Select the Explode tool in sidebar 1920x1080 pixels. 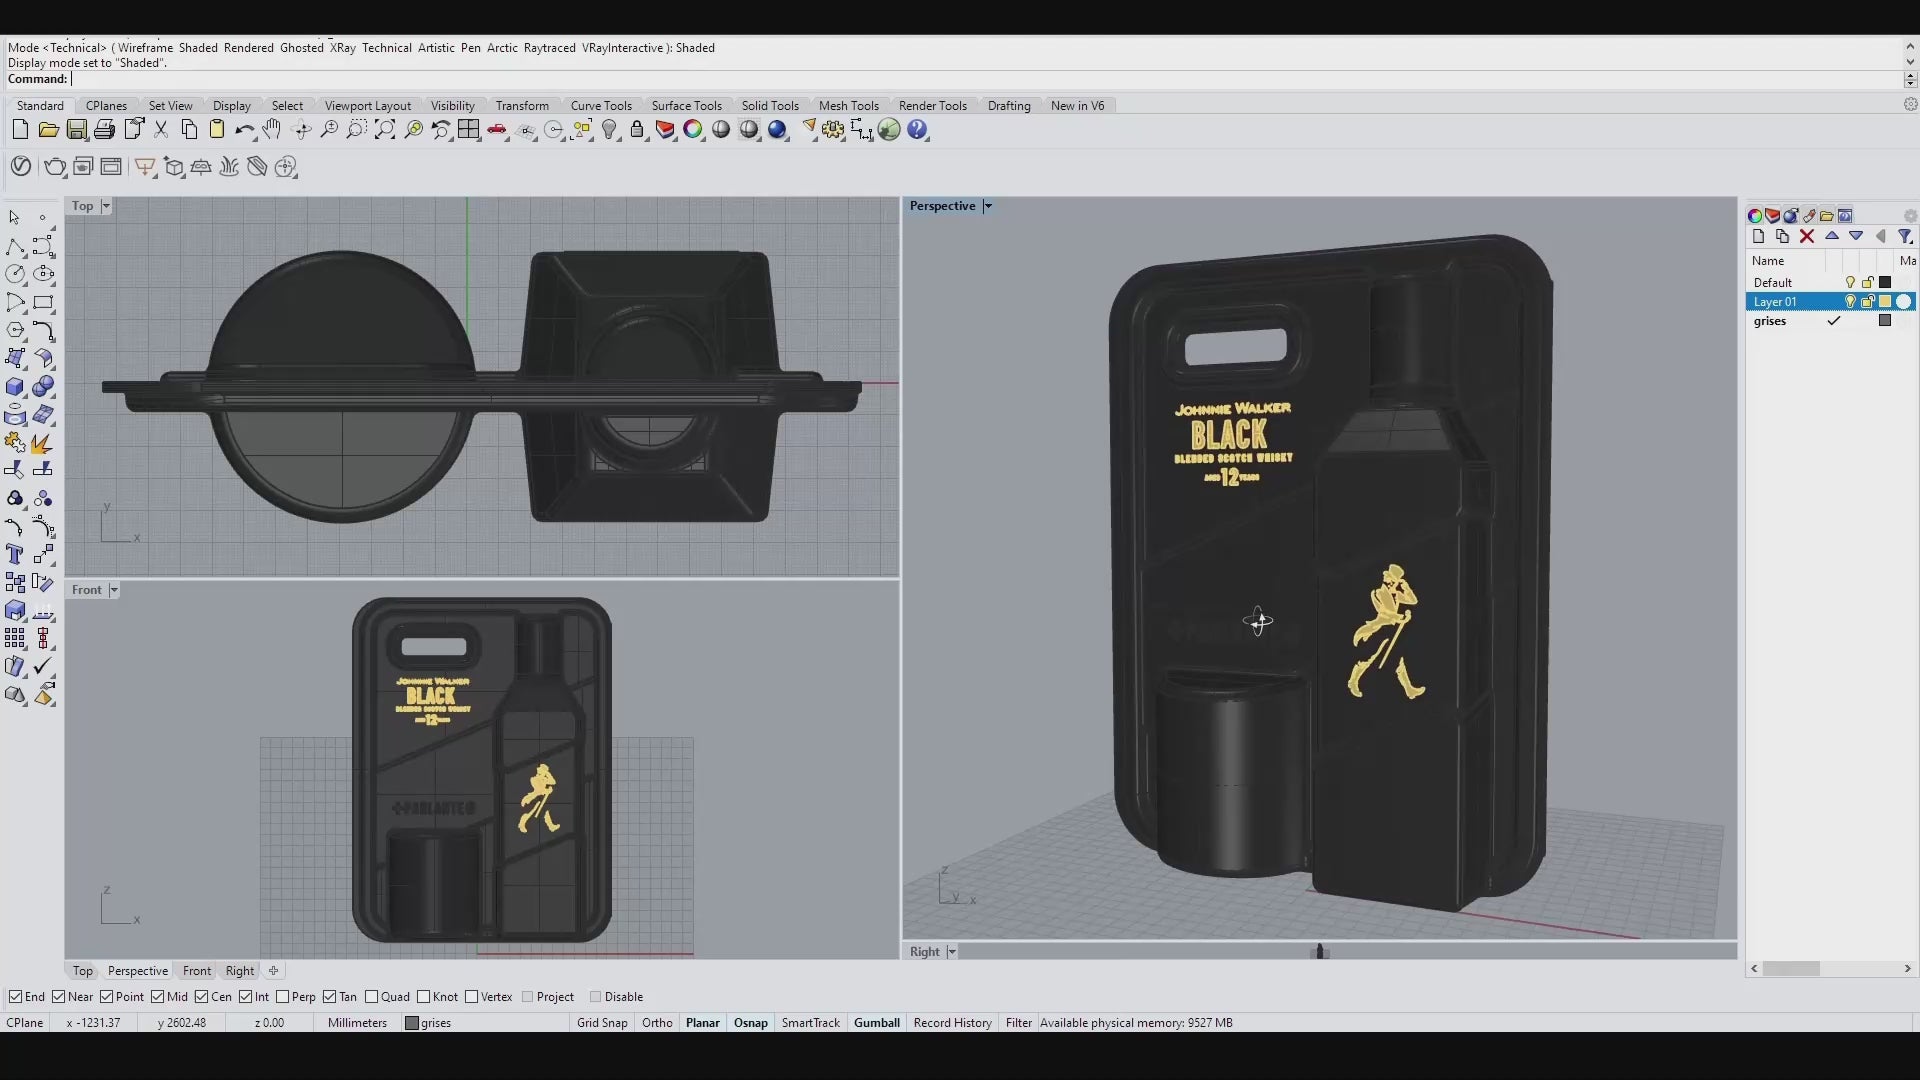tap(41, 443)
